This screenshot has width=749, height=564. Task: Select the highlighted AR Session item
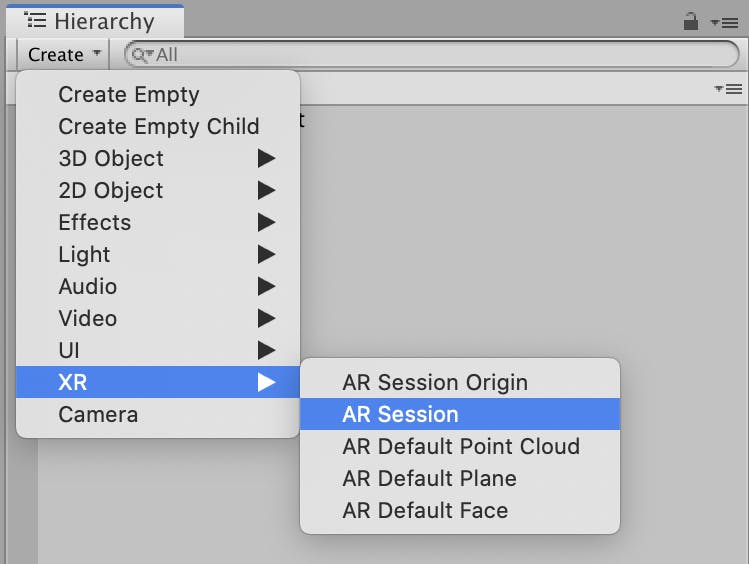pos(460,415)
